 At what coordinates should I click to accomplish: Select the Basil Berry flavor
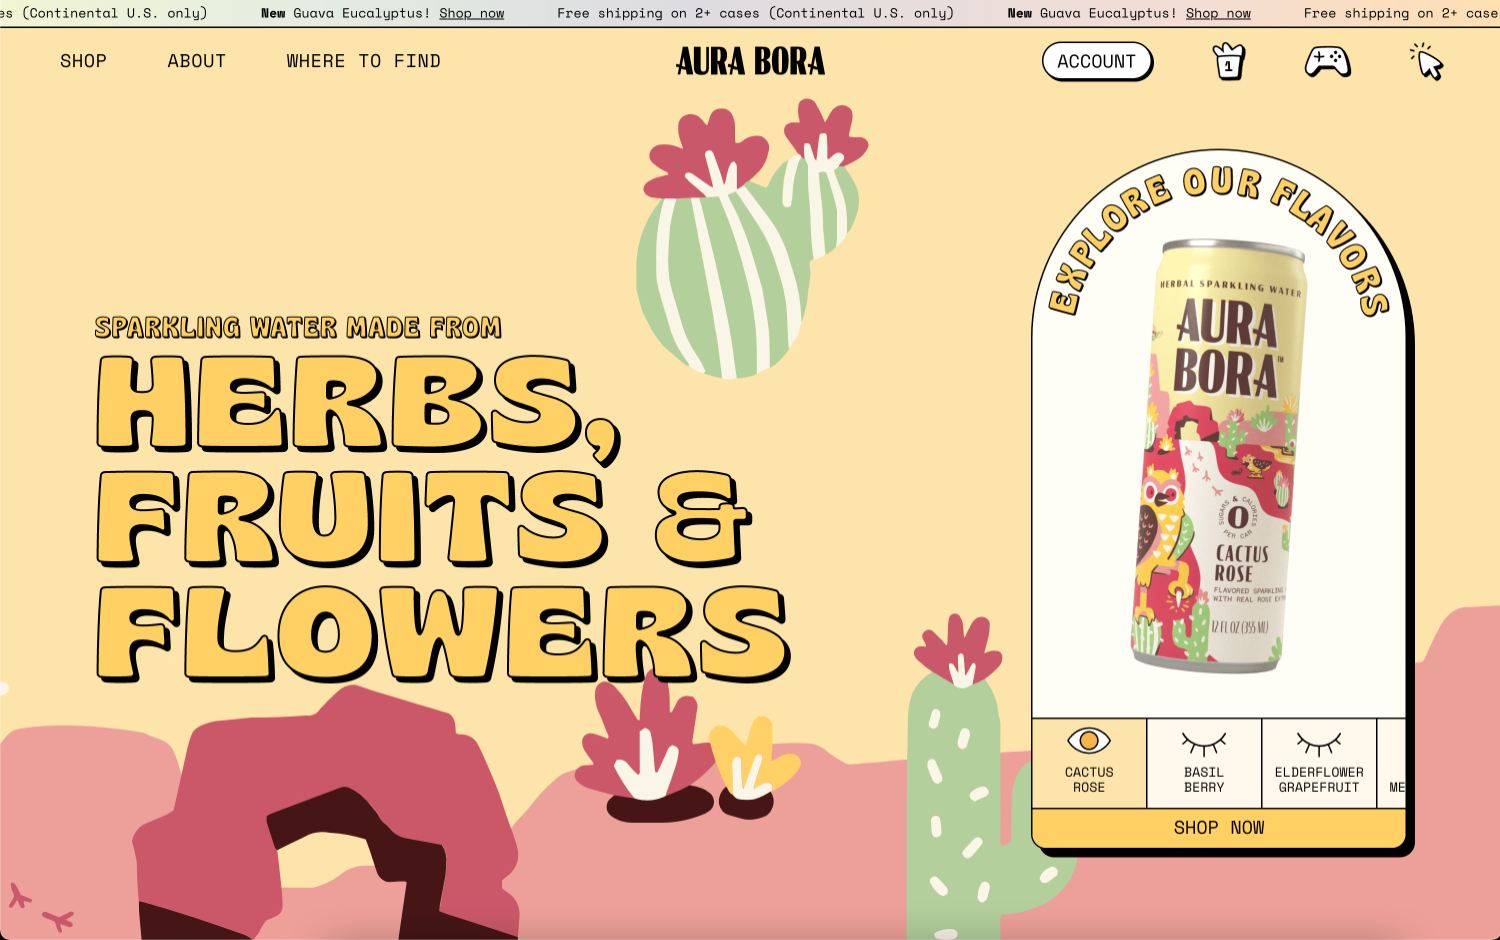click(x=1204, y=763)
